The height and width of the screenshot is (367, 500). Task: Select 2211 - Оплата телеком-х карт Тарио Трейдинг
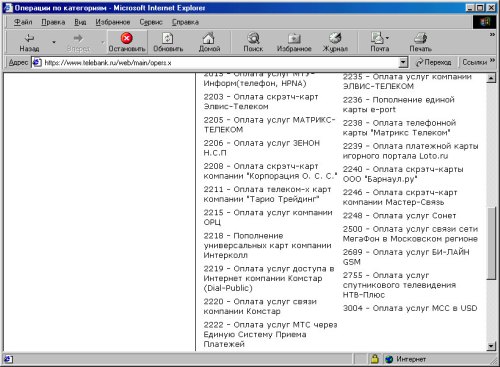coord(267,194)
